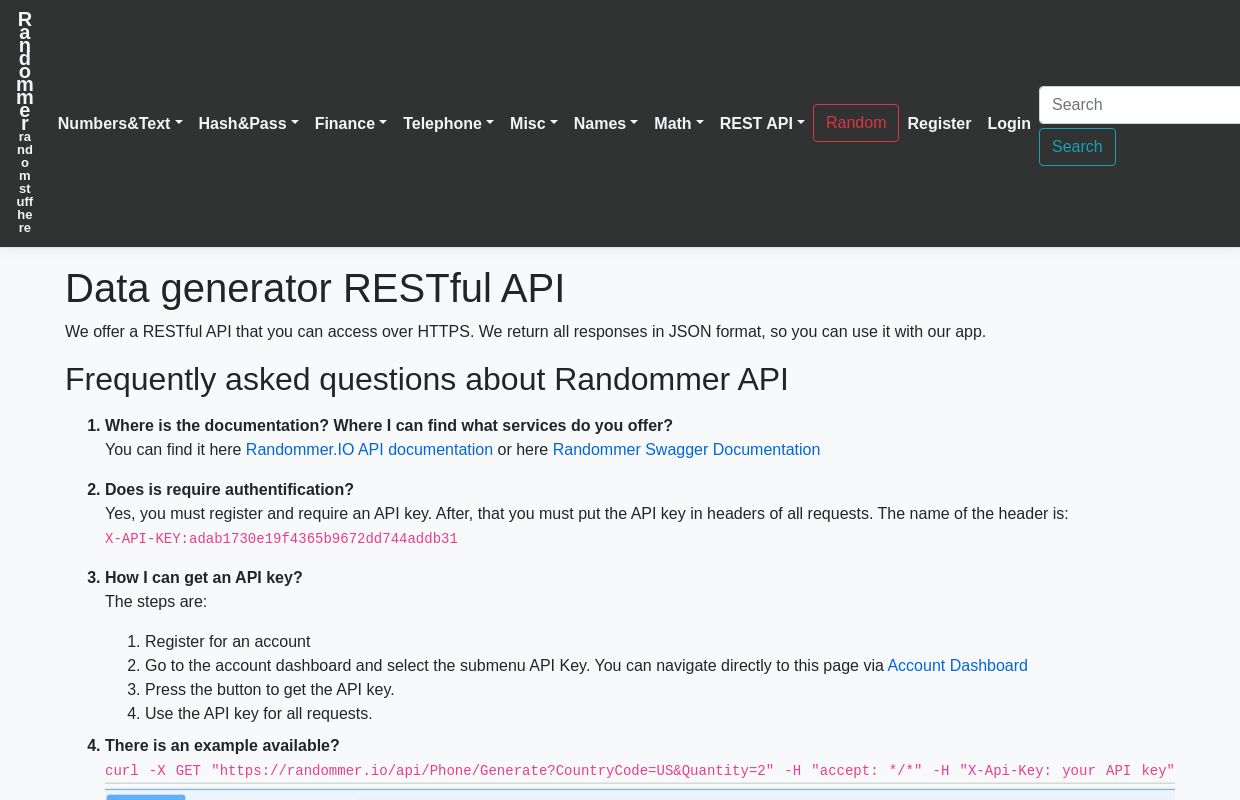Click the 'Data generator RESTful API' heading
Screen dimensions: 1240x800
(315, 288)
